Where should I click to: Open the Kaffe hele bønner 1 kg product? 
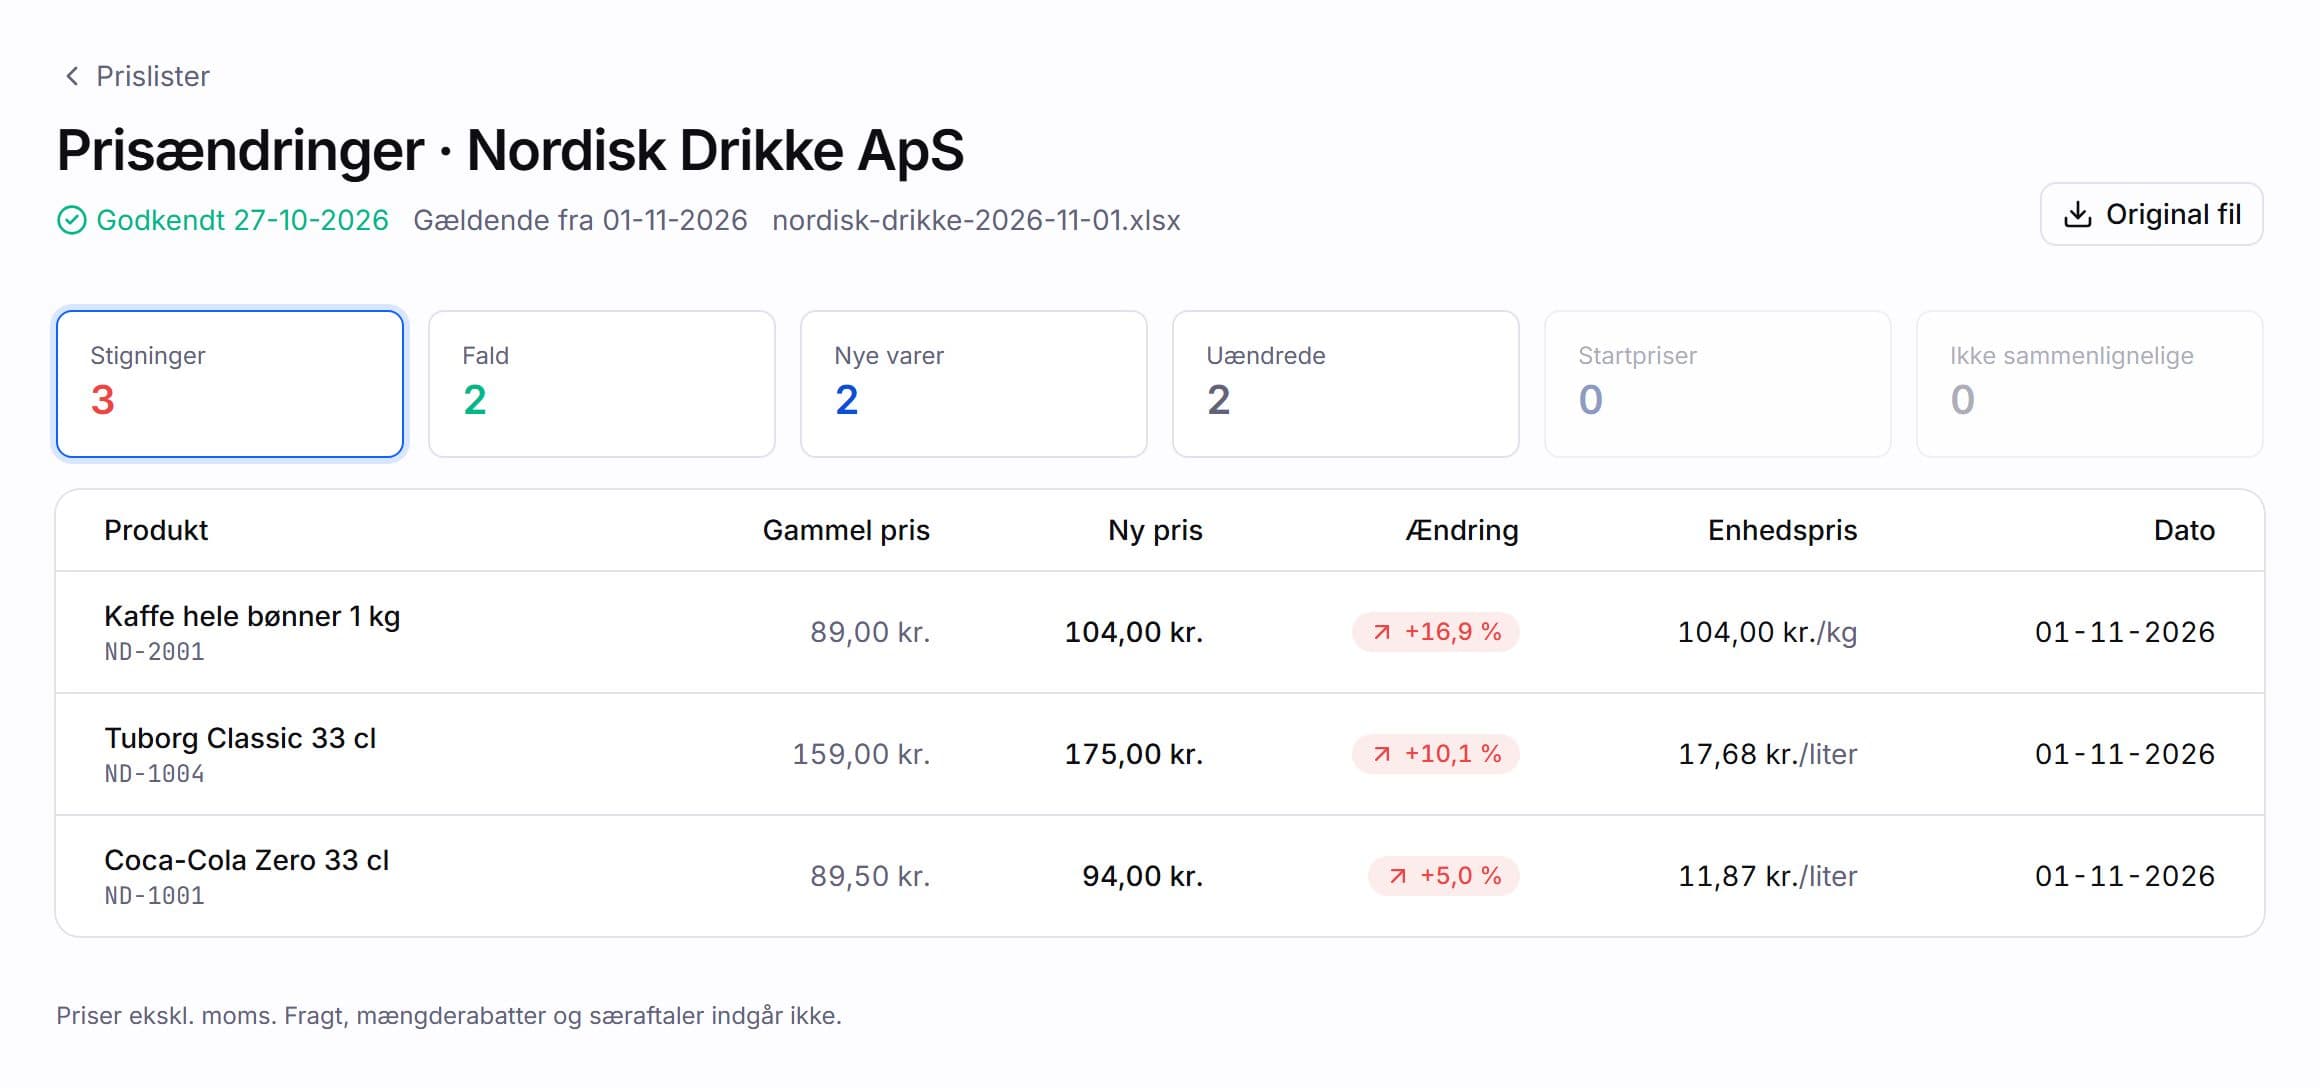[252, 616]
